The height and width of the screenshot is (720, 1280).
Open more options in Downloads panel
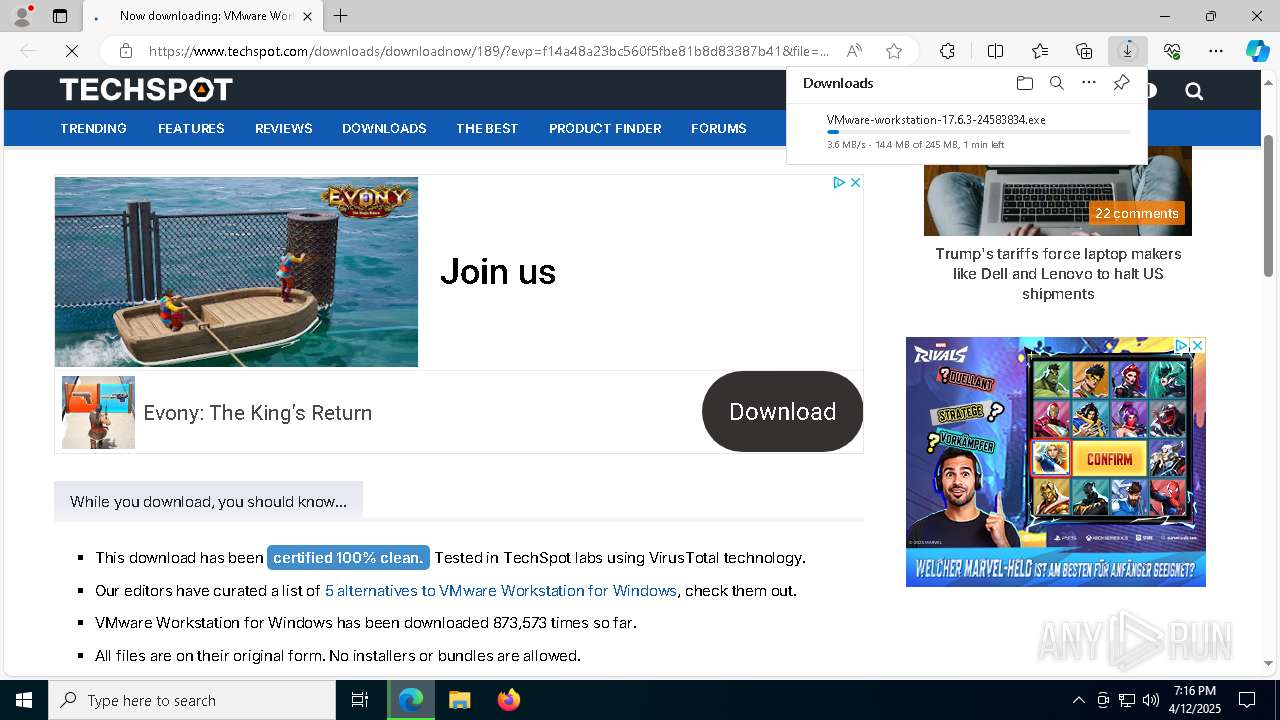[1089, 83]
